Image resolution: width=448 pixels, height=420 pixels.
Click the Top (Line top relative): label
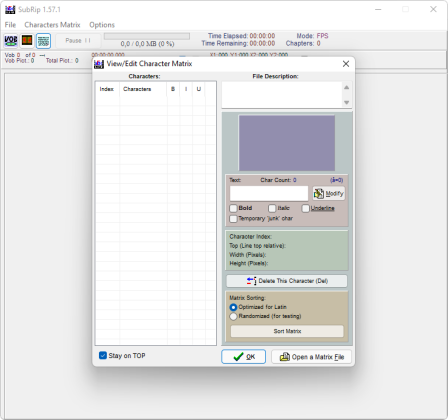[257, 246]
